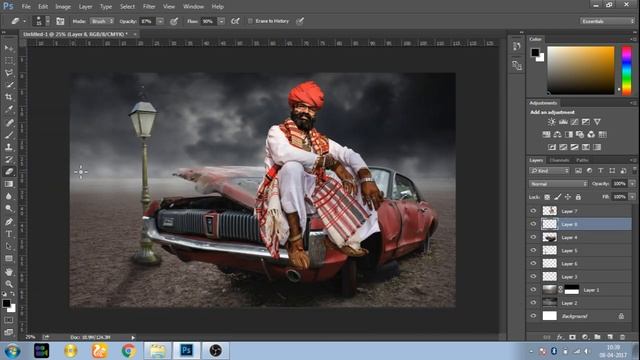Open the eraser Mode dropdown set to Brush

(101, 21)
